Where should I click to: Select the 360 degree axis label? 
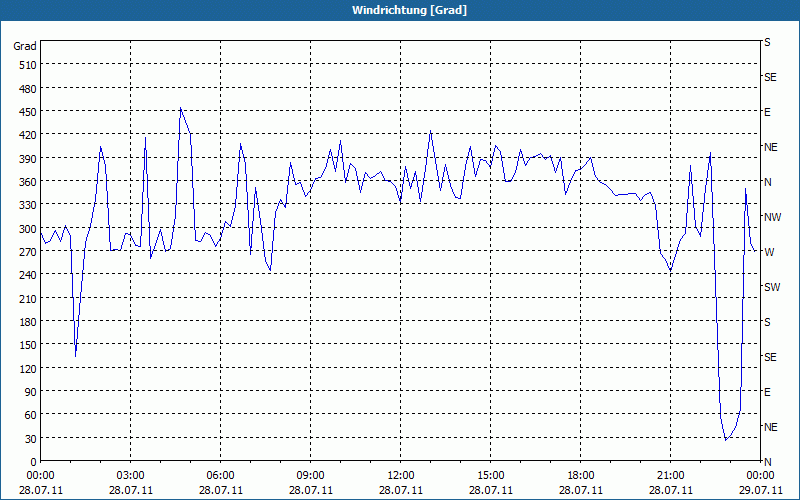pos(28,182)
